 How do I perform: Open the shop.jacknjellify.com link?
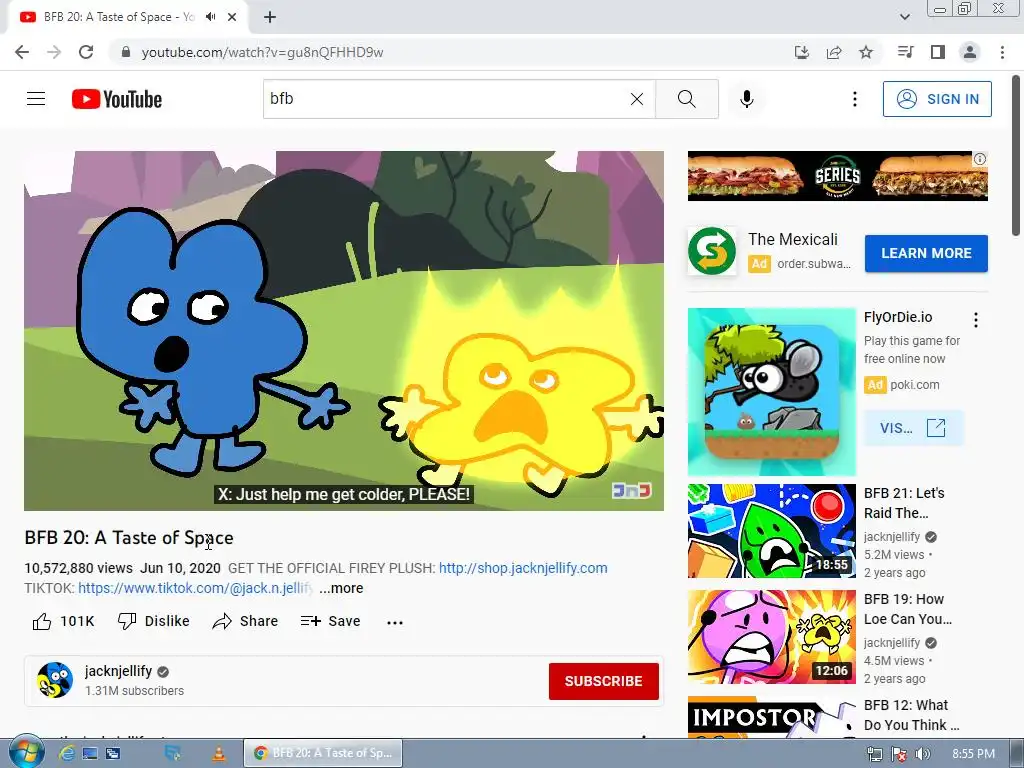pos(523,568)
